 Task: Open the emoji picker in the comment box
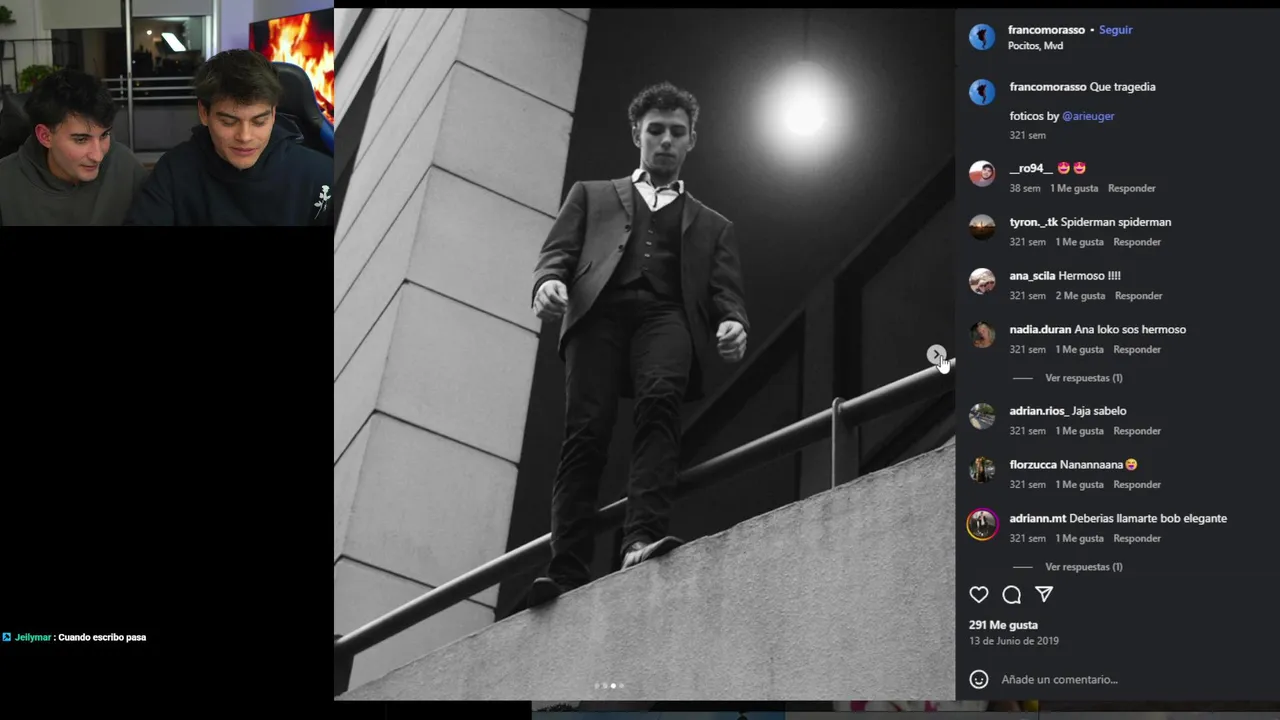pos(979,679)
